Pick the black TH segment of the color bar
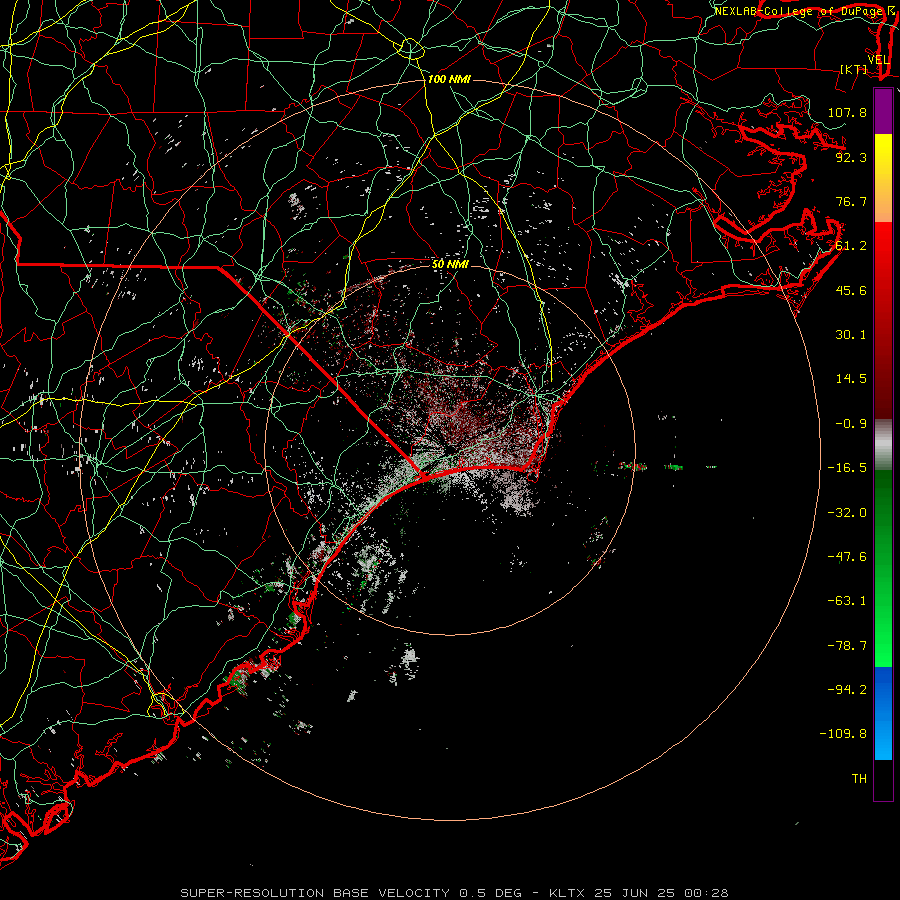900x900 pixels. coord(883,780)
